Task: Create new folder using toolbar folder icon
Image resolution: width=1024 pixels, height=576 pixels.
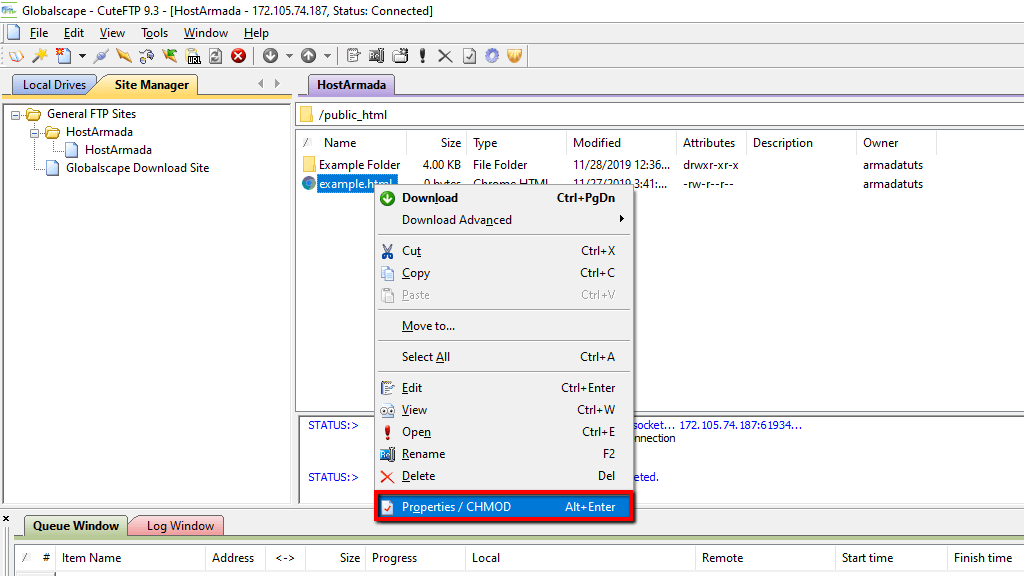Action: pos(400,56)
